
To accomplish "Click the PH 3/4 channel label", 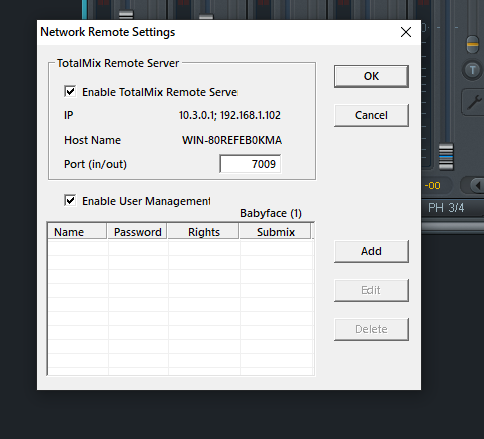I will coord(446,208).
